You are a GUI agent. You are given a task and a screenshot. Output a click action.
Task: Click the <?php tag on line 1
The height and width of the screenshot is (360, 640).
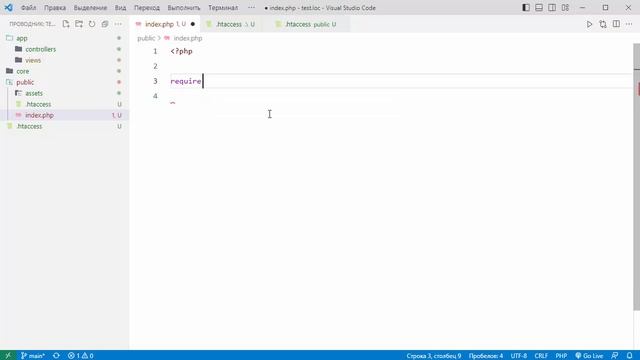pos(181,51)
